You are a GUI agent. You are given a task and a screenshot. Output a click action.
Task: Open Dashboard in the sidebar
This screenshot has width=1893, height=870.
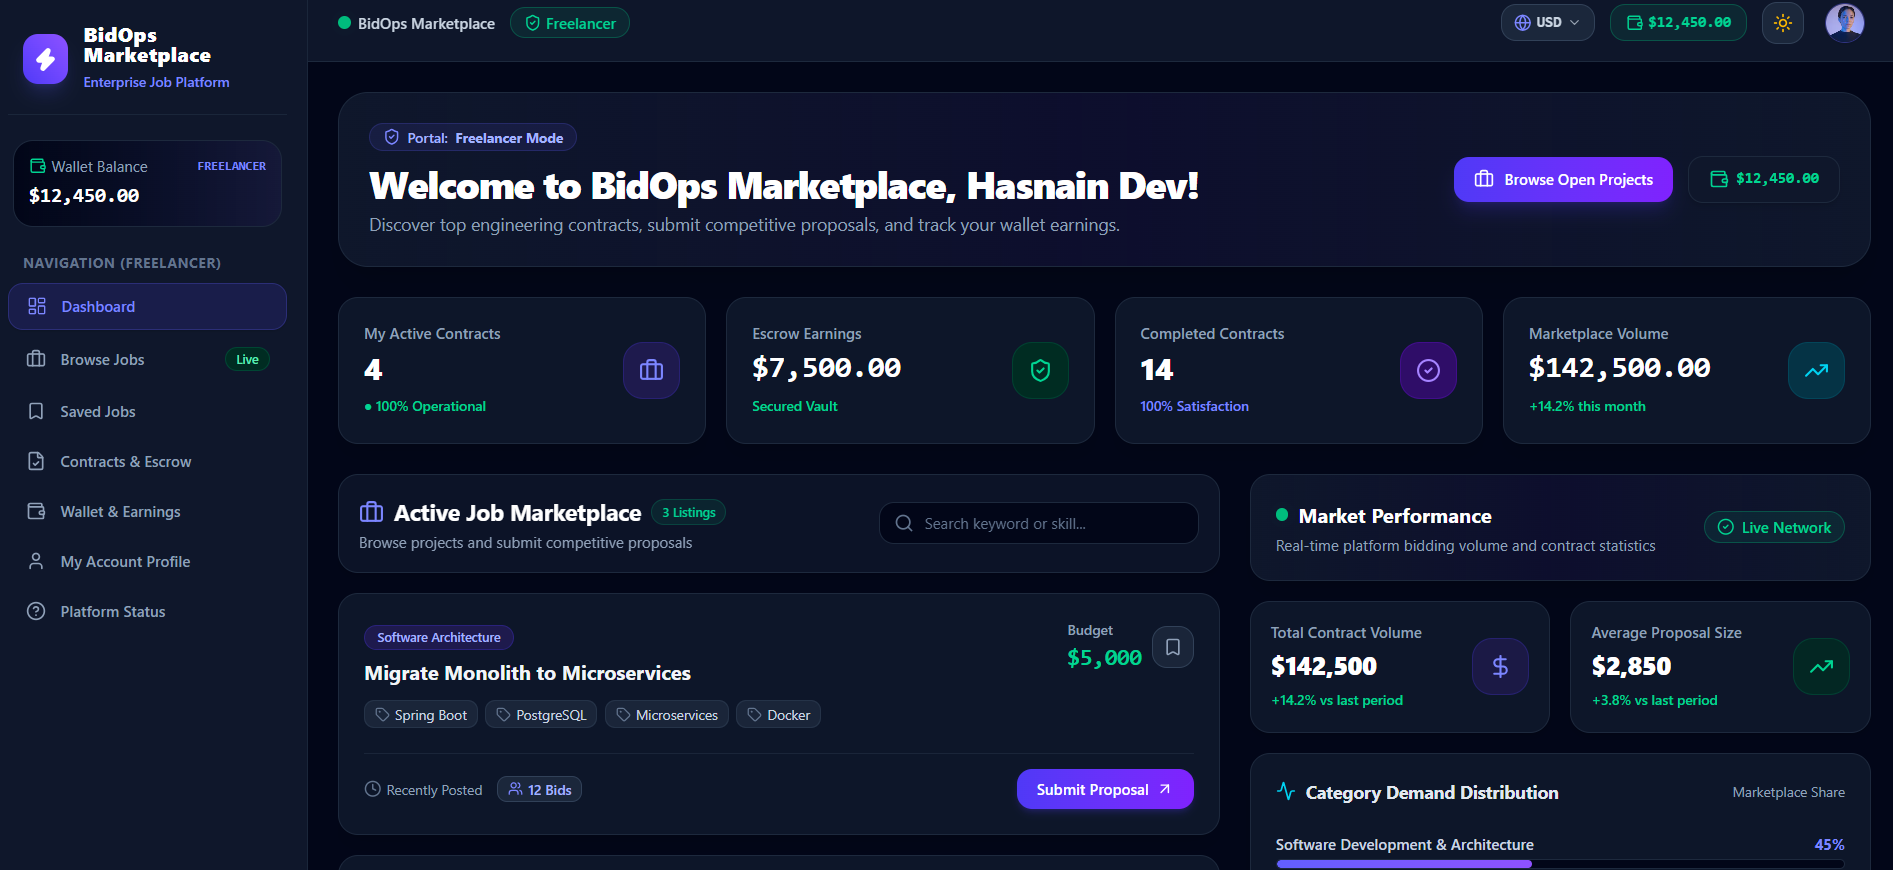click(147, 307)
